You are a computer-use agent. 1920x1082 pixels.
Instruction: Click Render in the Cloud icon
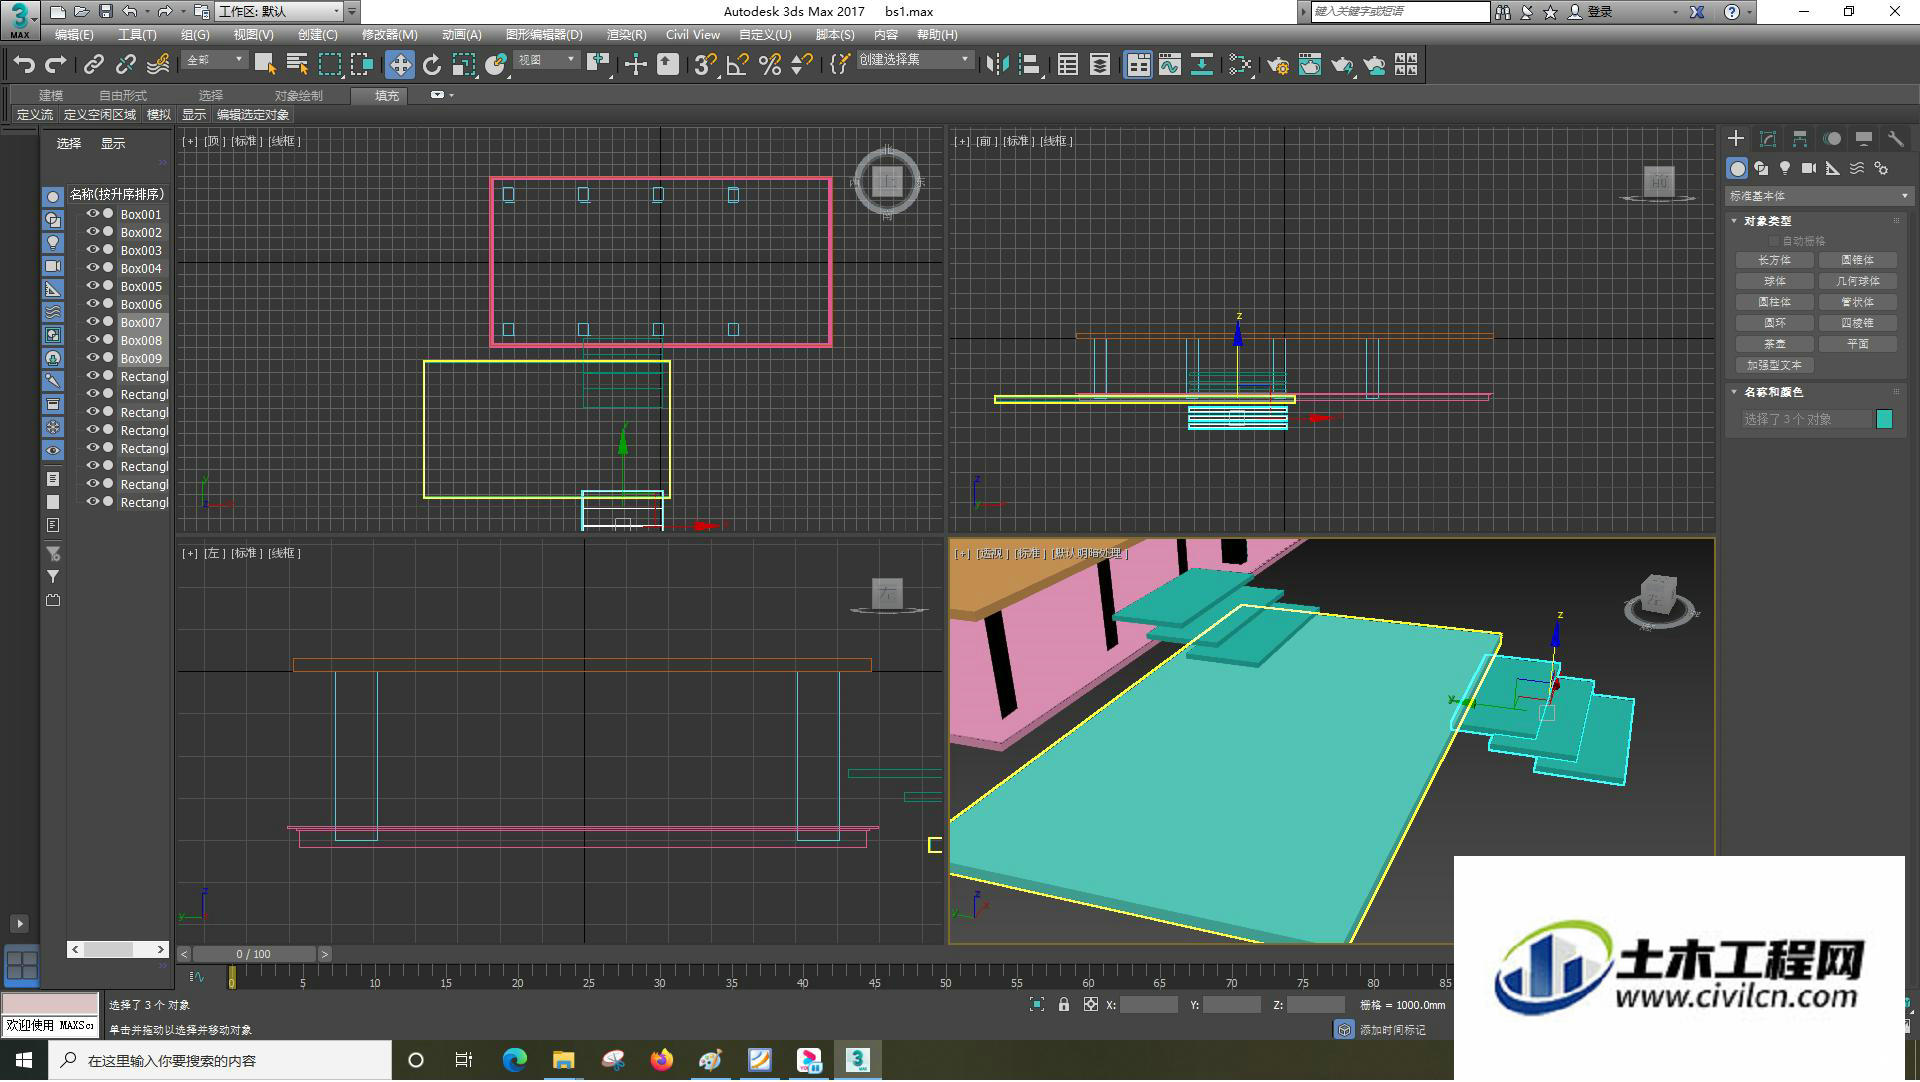(1375, 65)
